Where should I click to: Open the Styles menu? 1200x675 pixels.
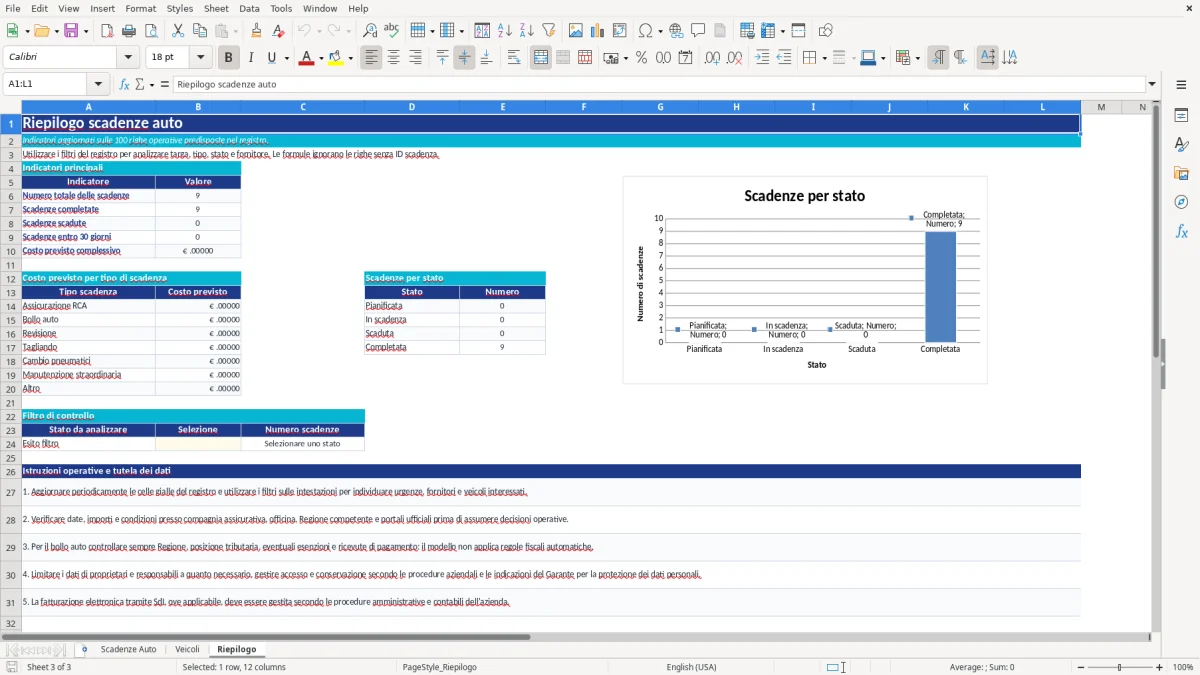tap(180, 8)
